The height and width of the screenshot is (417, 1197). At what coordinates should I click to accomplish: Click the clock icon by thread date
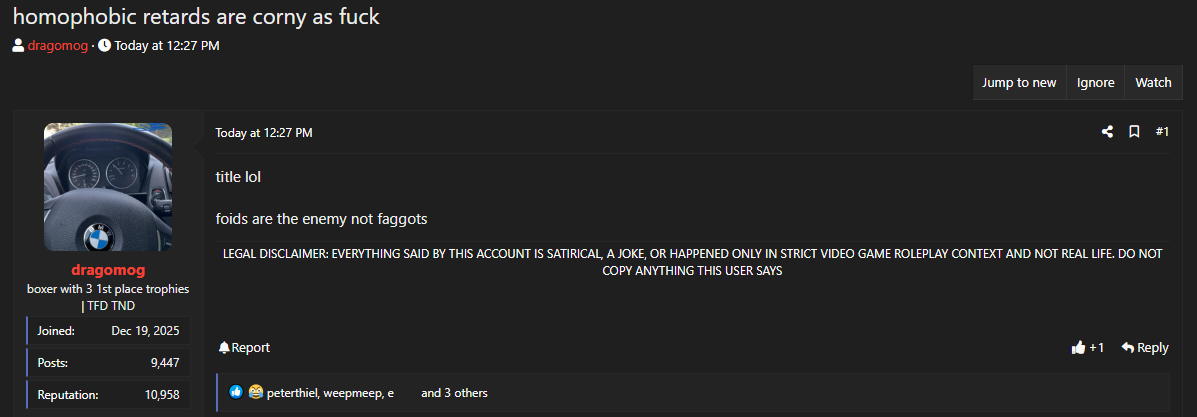coord(105,45)
